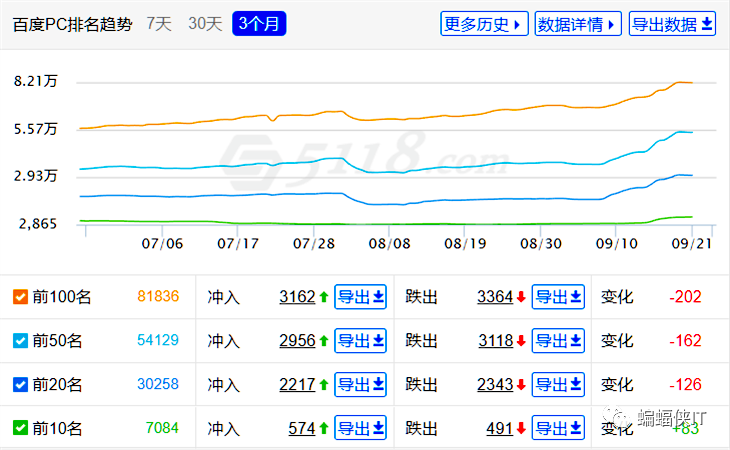The height and width of the screenshot is (450, 730).
Task: Click the 07/06 date label on chart axis
Action: 162,243
